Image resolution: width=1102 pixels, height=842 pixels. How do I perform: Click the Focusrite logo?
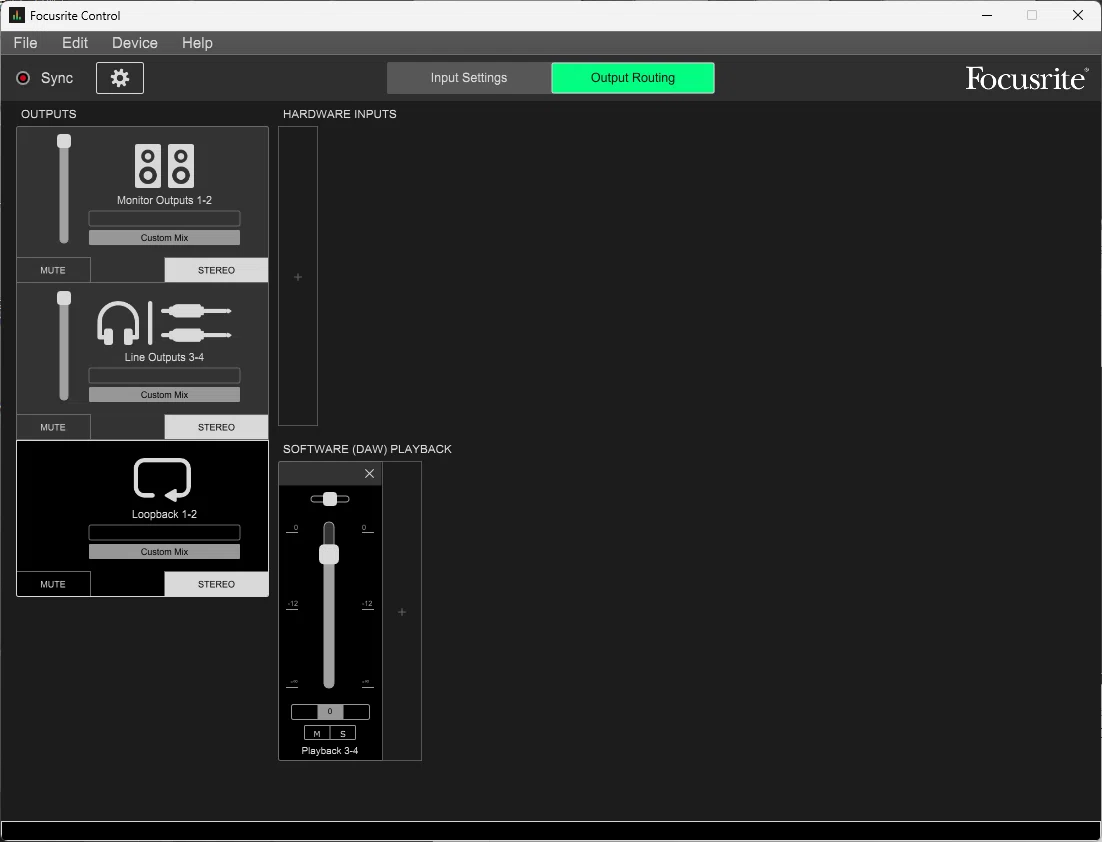[1027, 78]
